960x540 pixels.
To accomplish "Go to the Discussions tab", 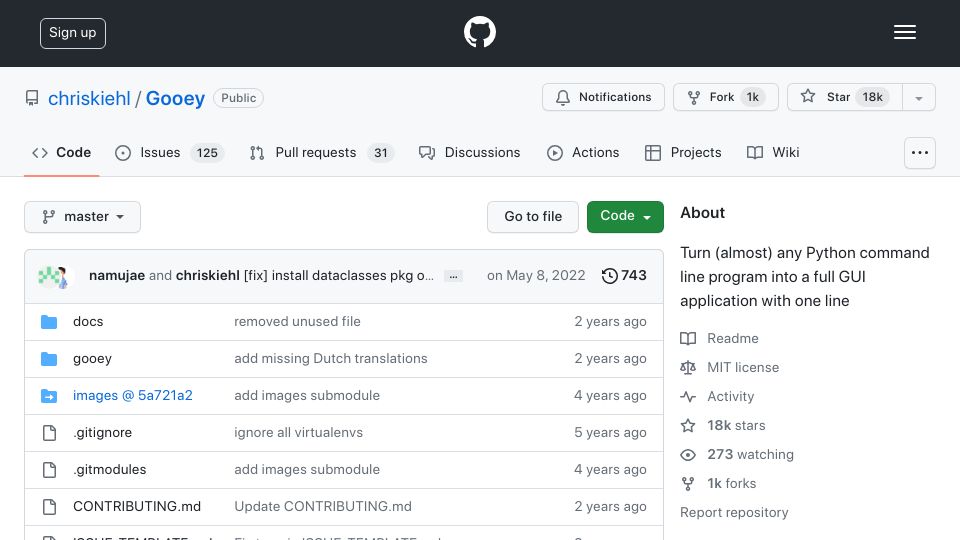I will click(x=470, y=152).
